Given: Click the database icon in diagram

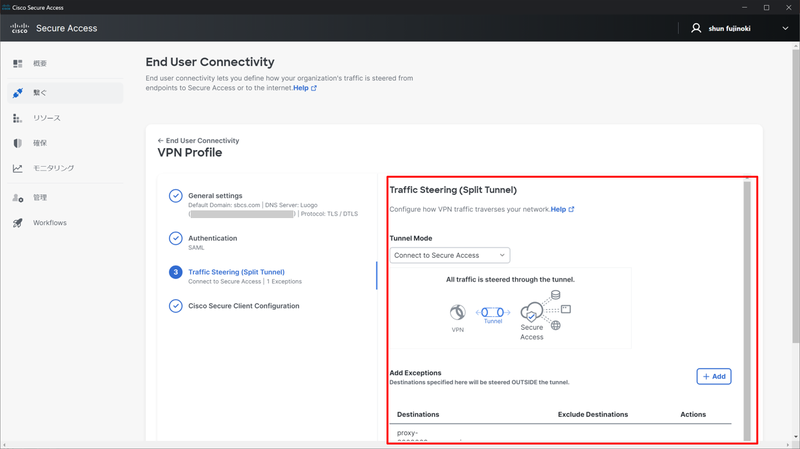Looking at the screenshot, I should (x=556, y=295).
